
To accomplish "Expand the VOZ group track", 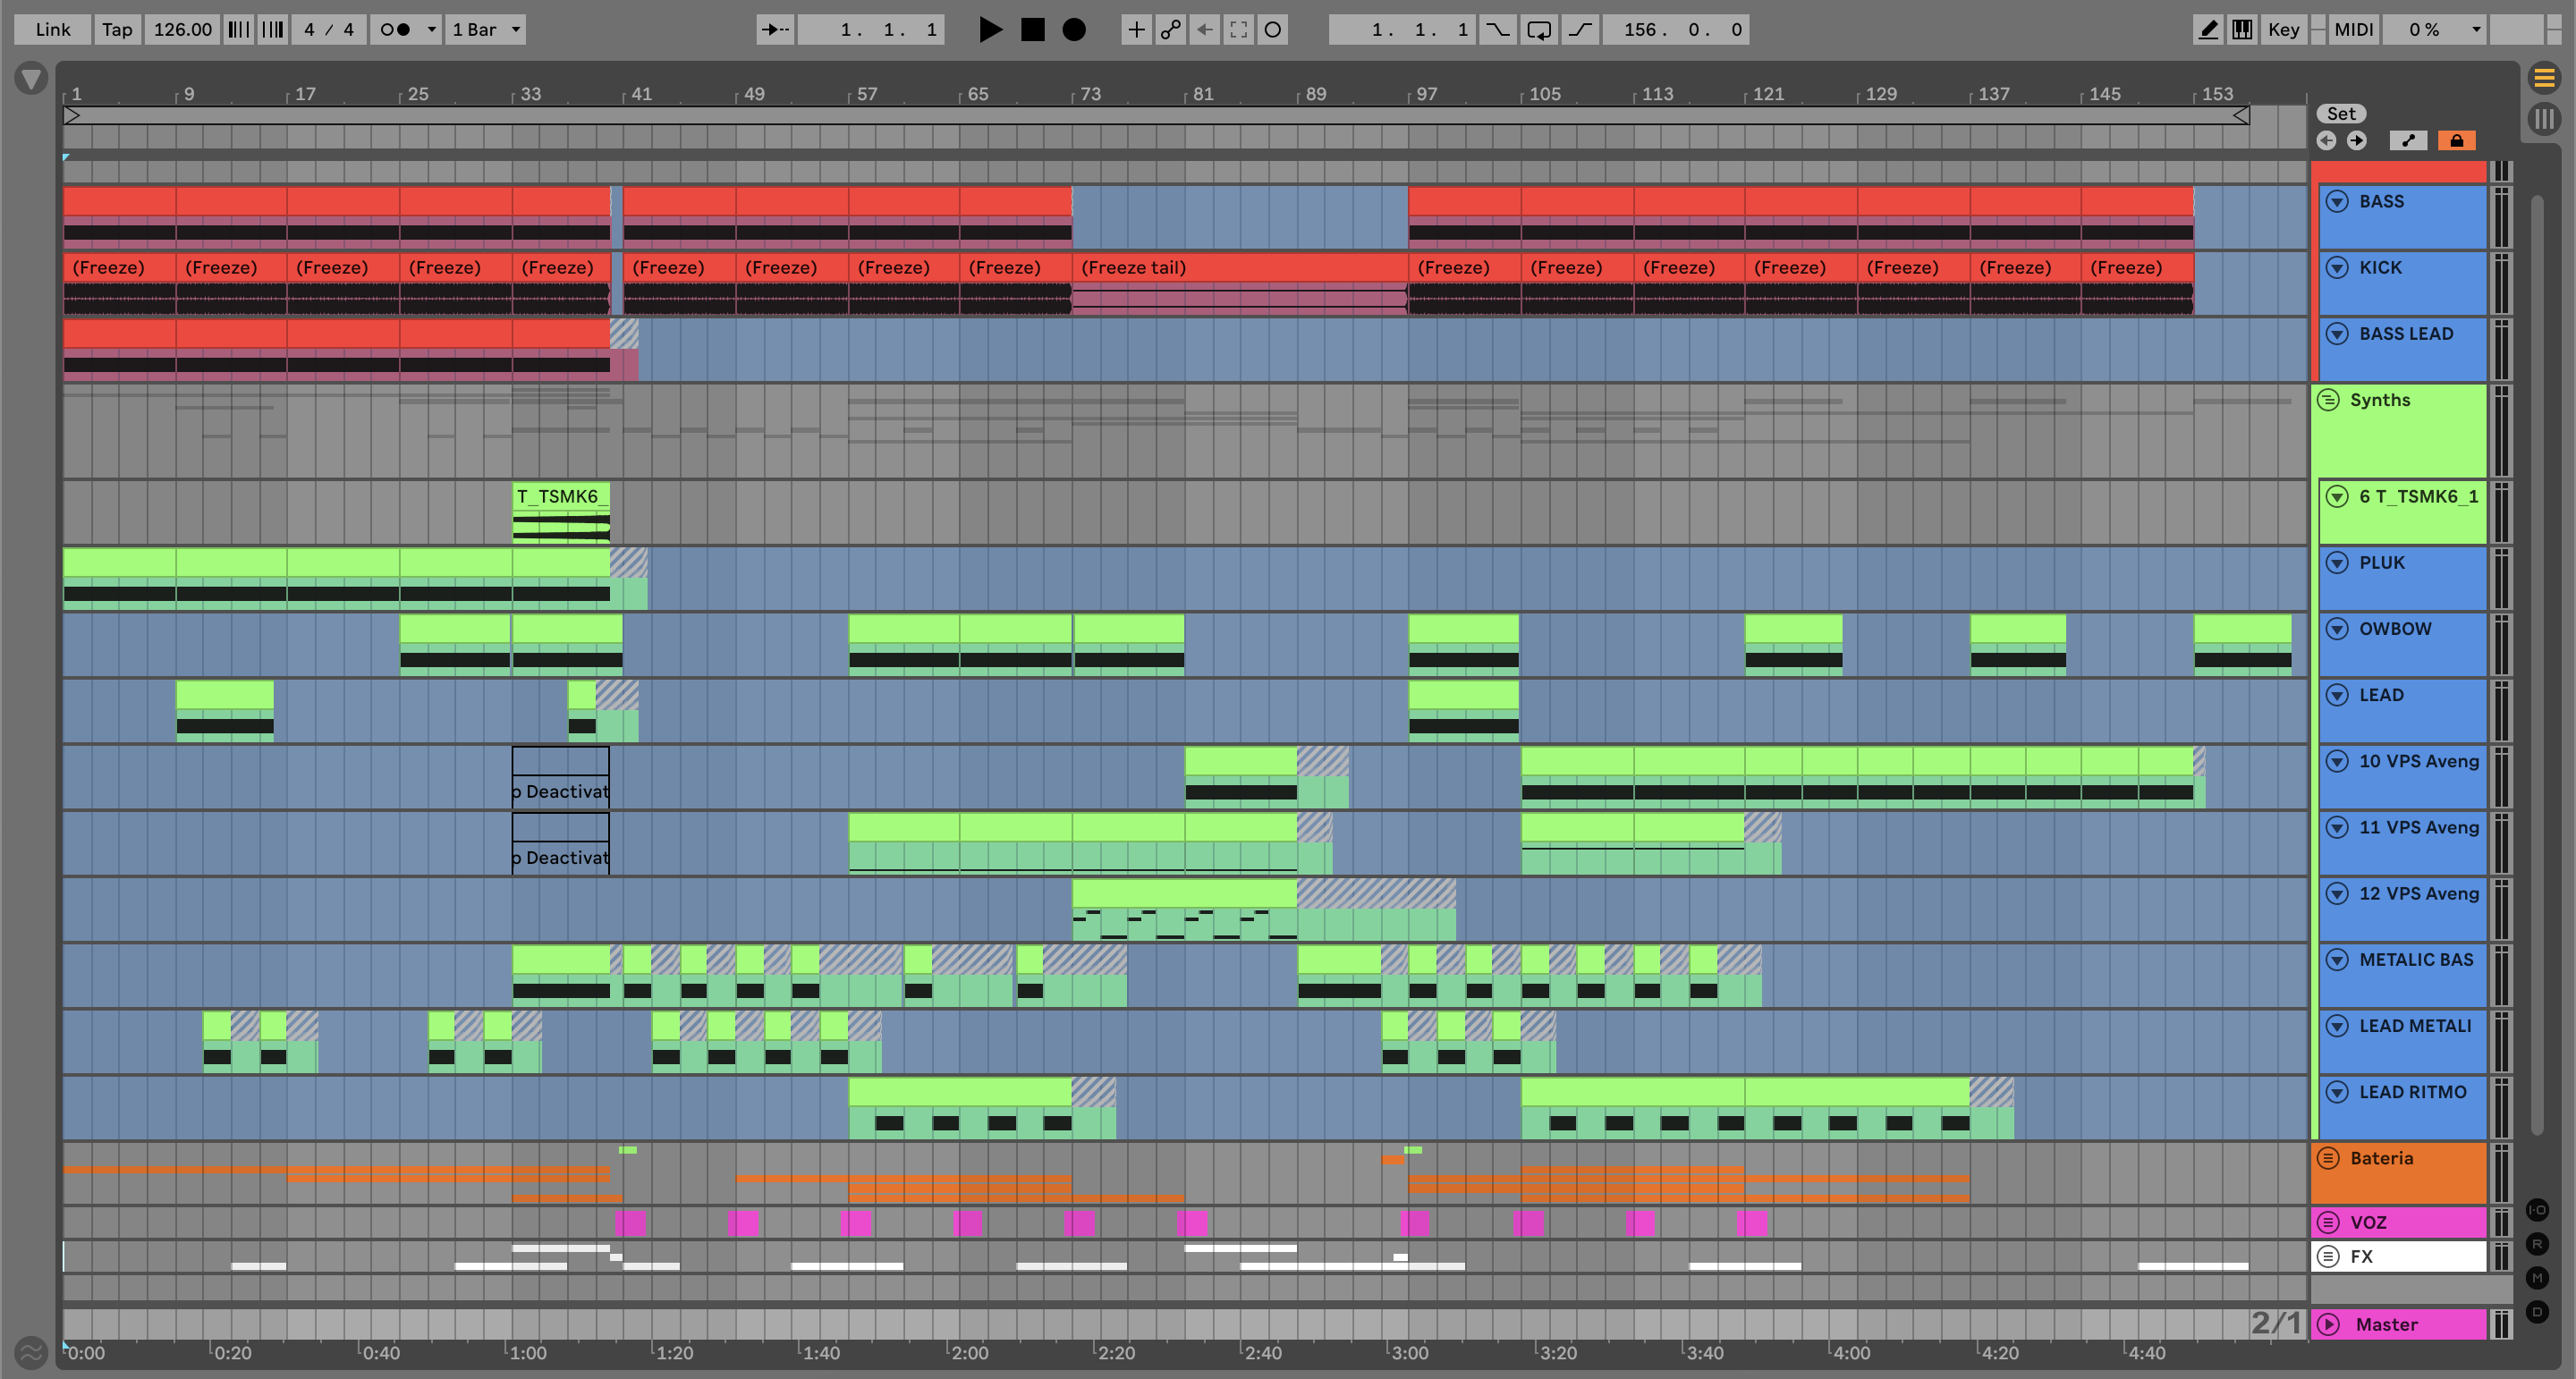I will click(2328, 1222).
